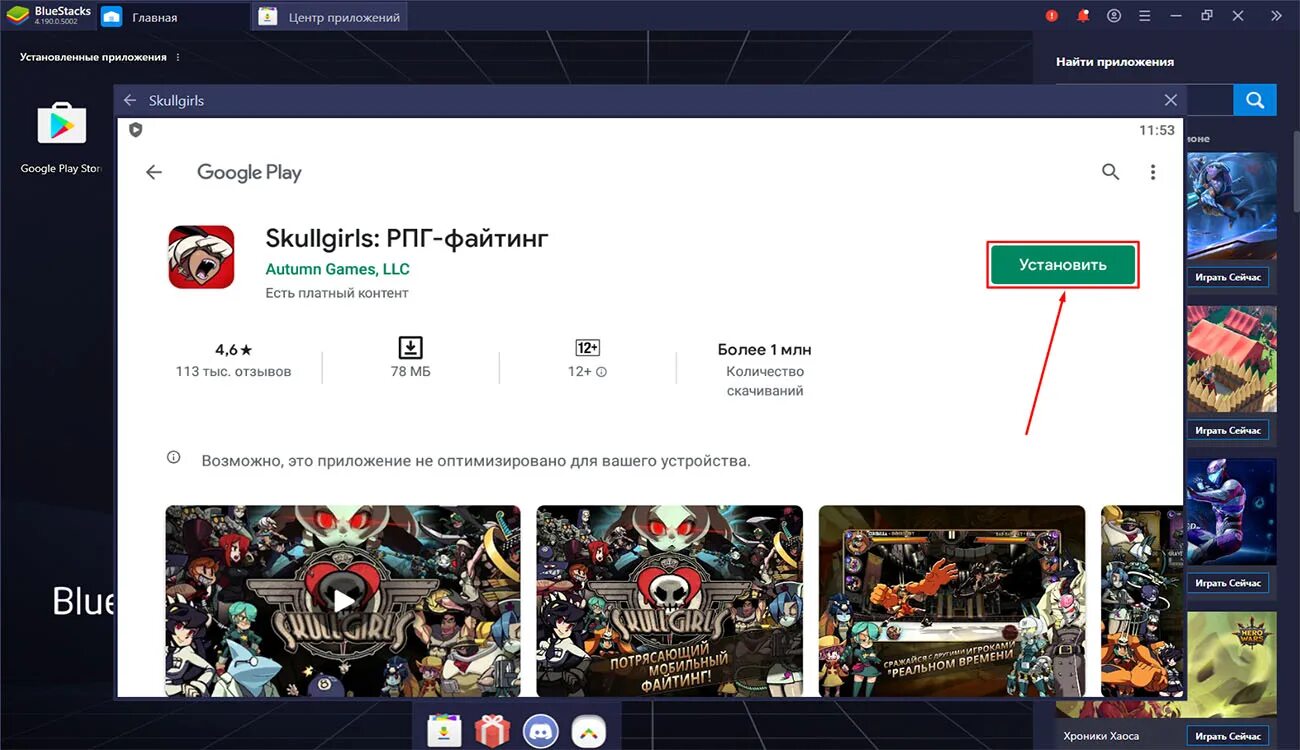Viewport: 1300px width, 750px height.
Task: Open the white arrow-up dock icon
Action: pos(589,731)
